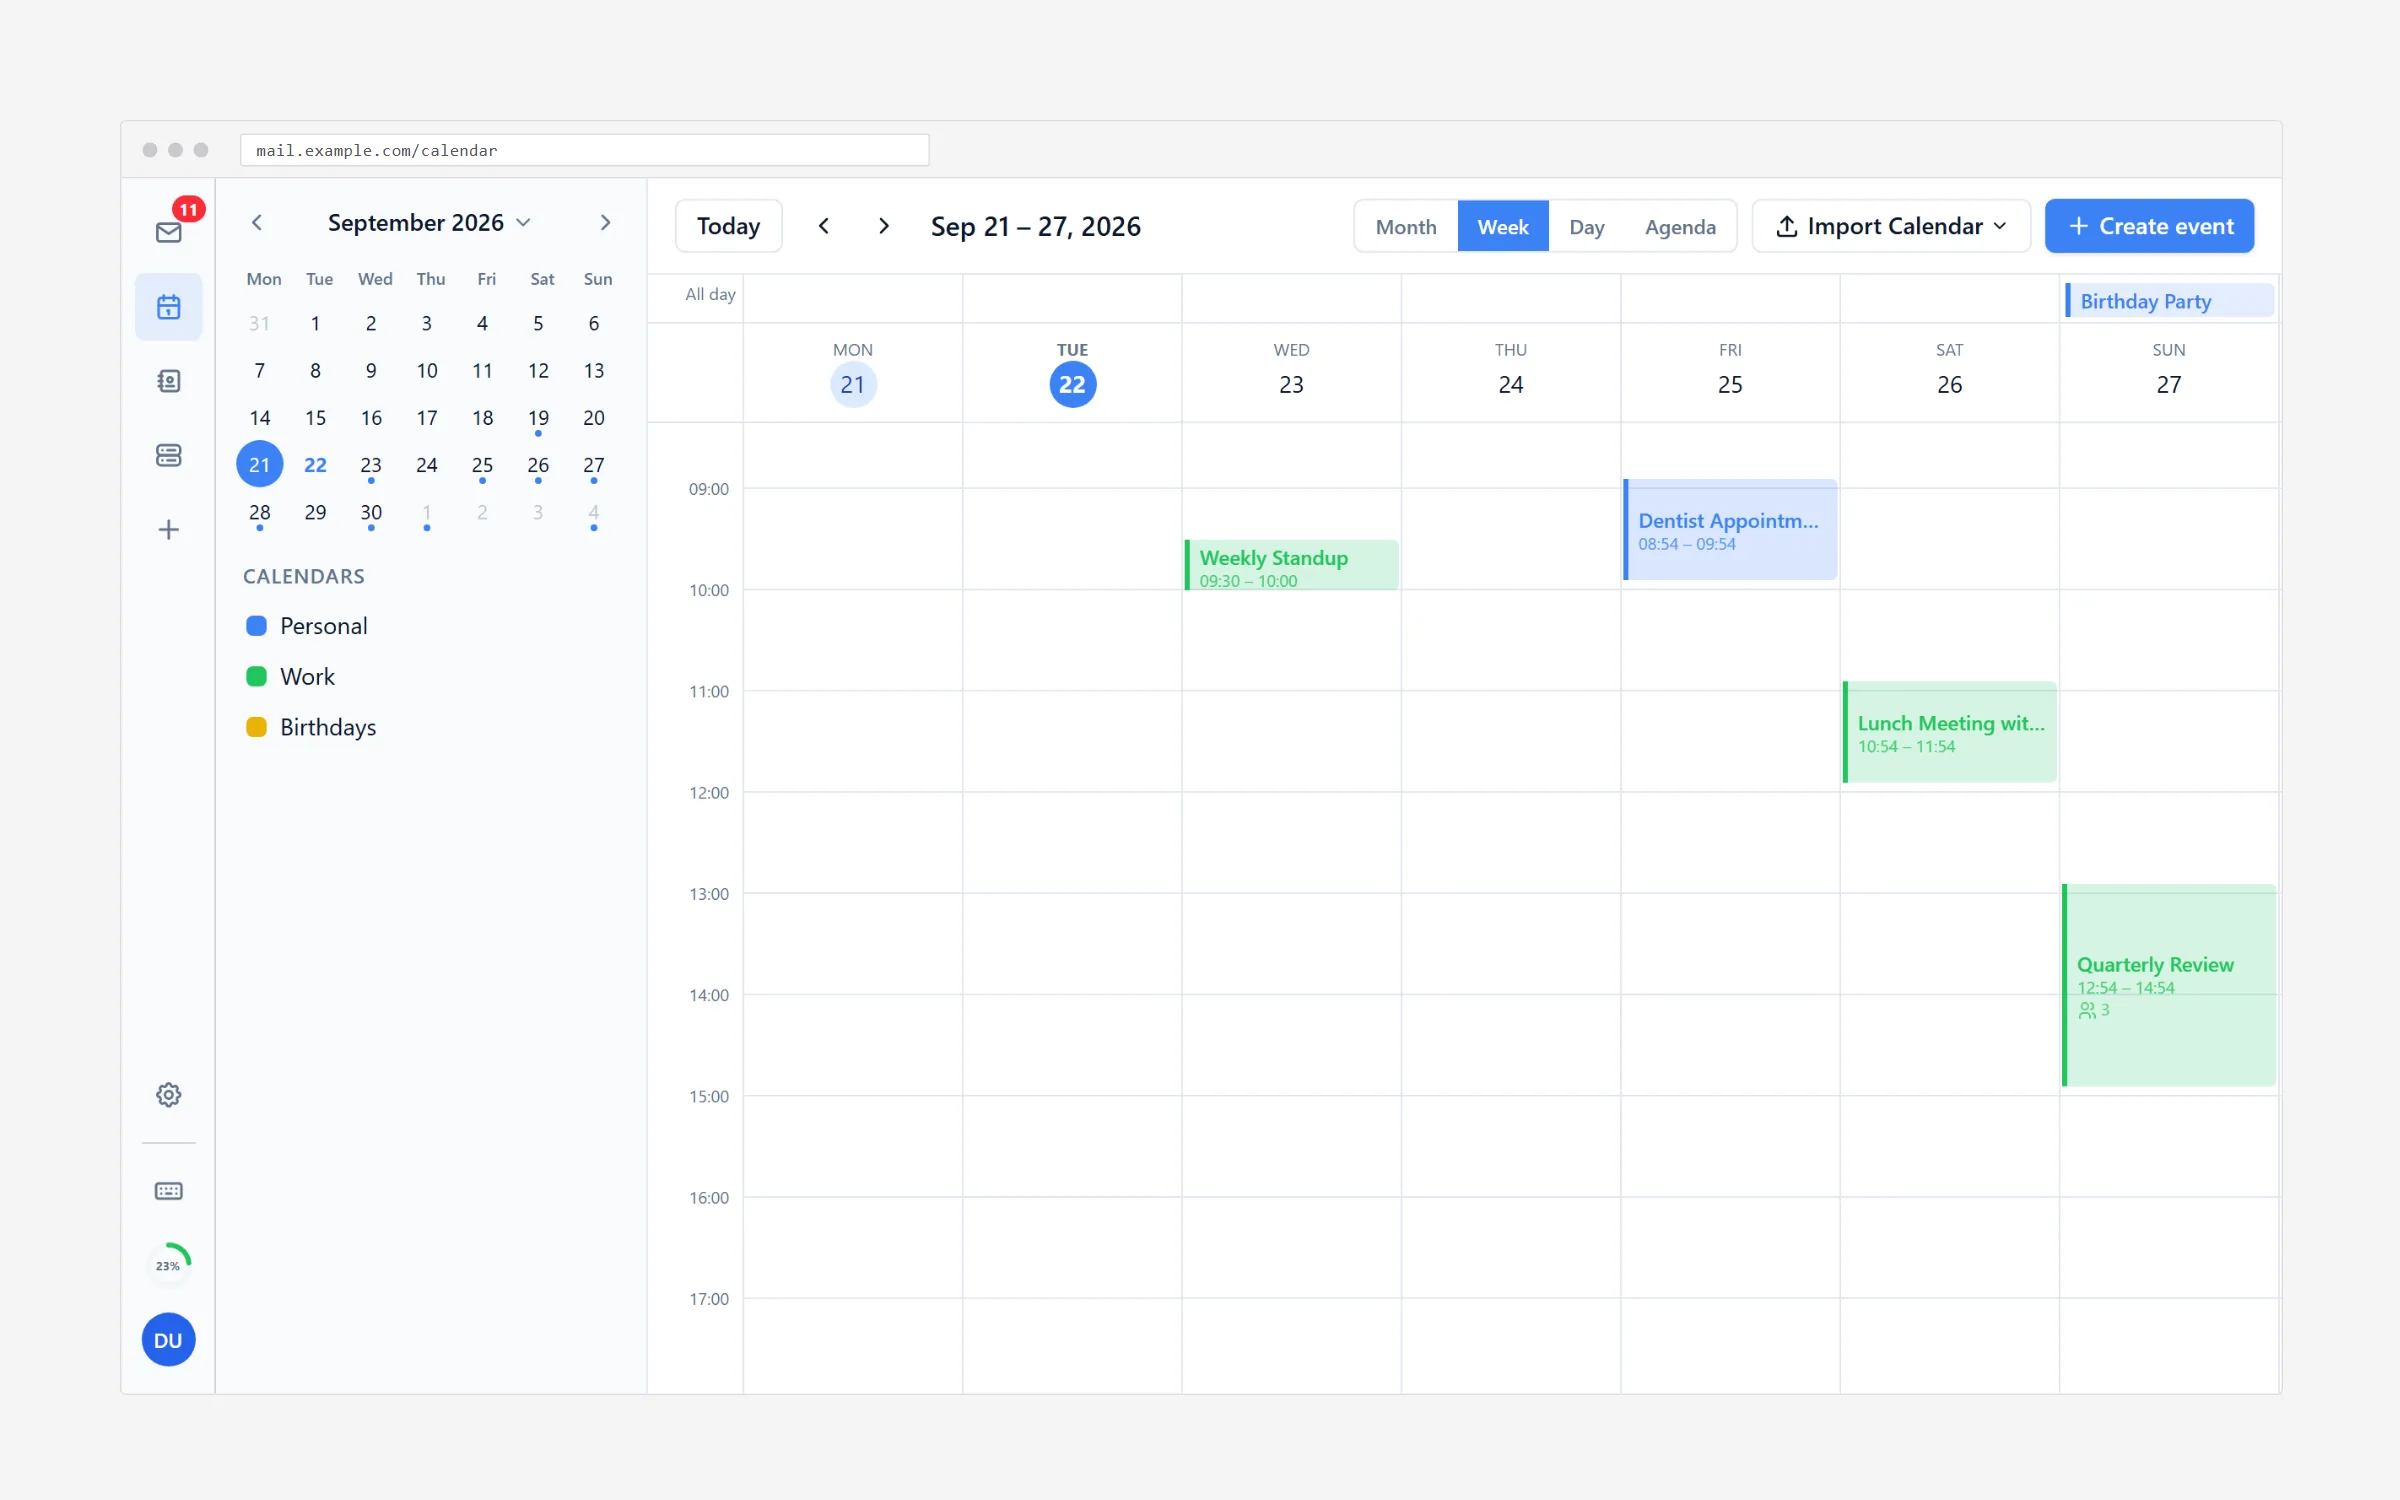Select the calendar icon in sidebar
This screenshot has height=1500, width=2400.
(x=168, y=307)
